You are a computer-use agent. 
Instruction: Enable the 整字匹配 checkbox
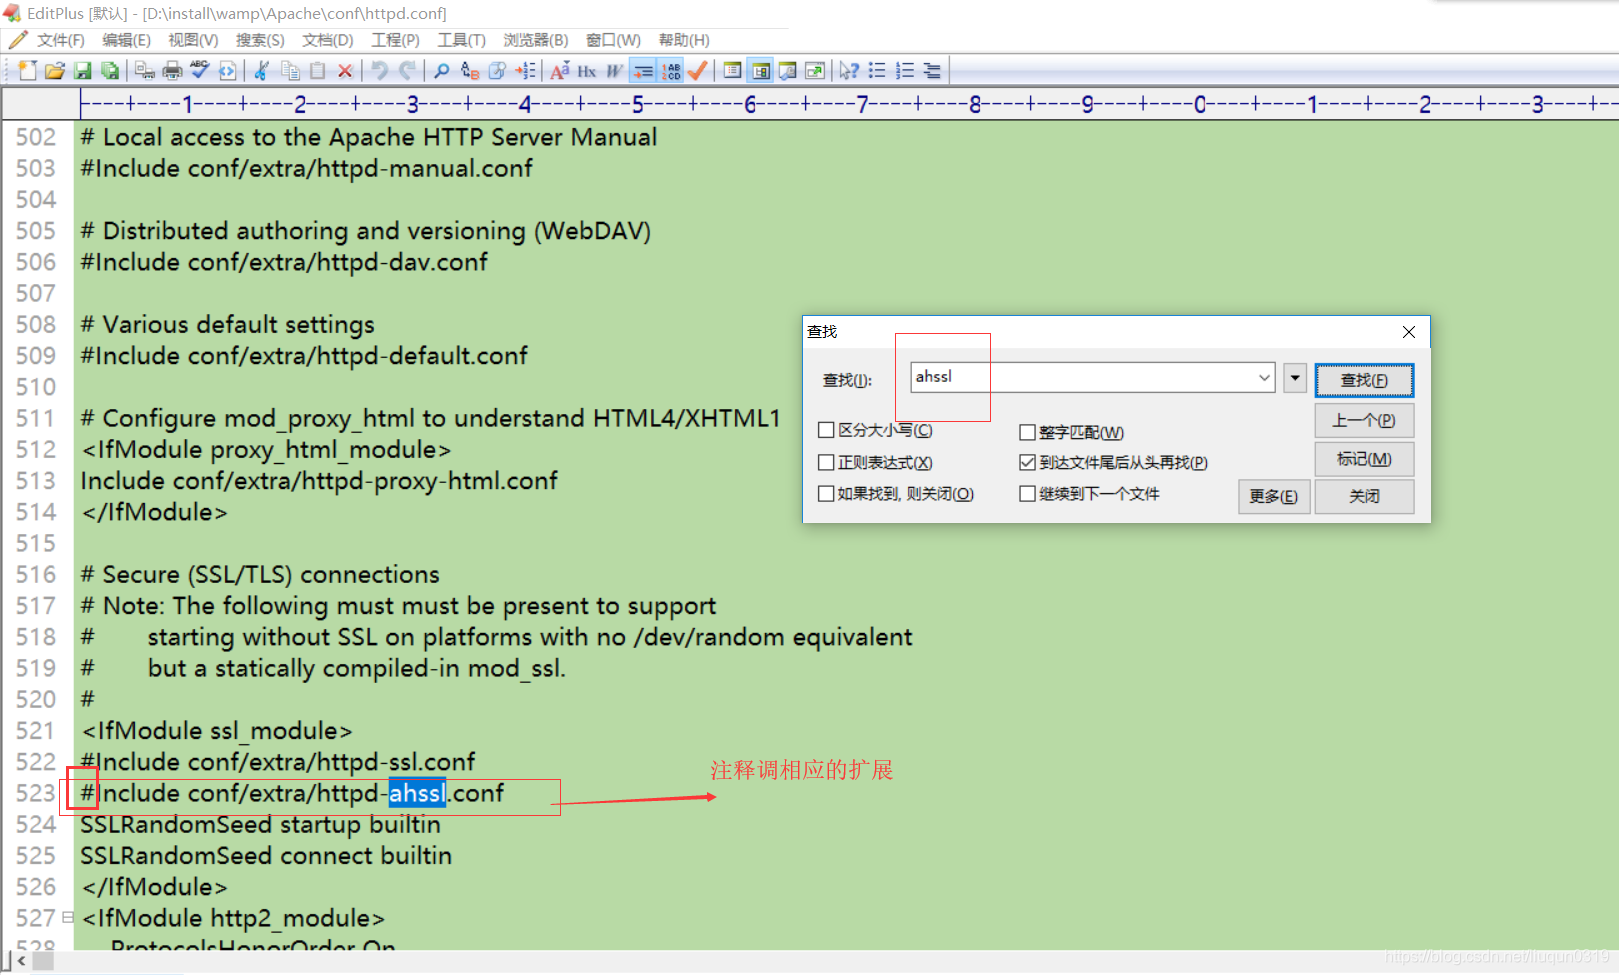pos(1027,432)
